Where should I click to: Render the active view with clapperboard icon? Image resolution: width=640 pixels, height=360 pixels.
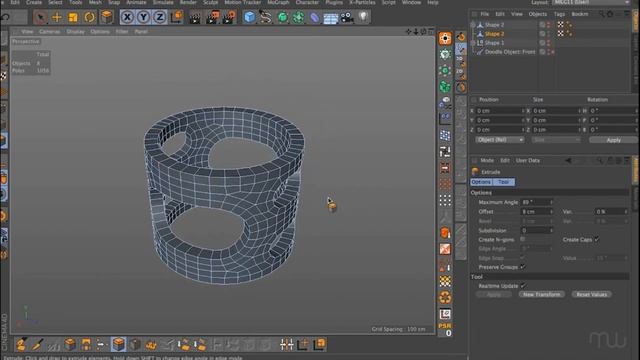[195, 17]
